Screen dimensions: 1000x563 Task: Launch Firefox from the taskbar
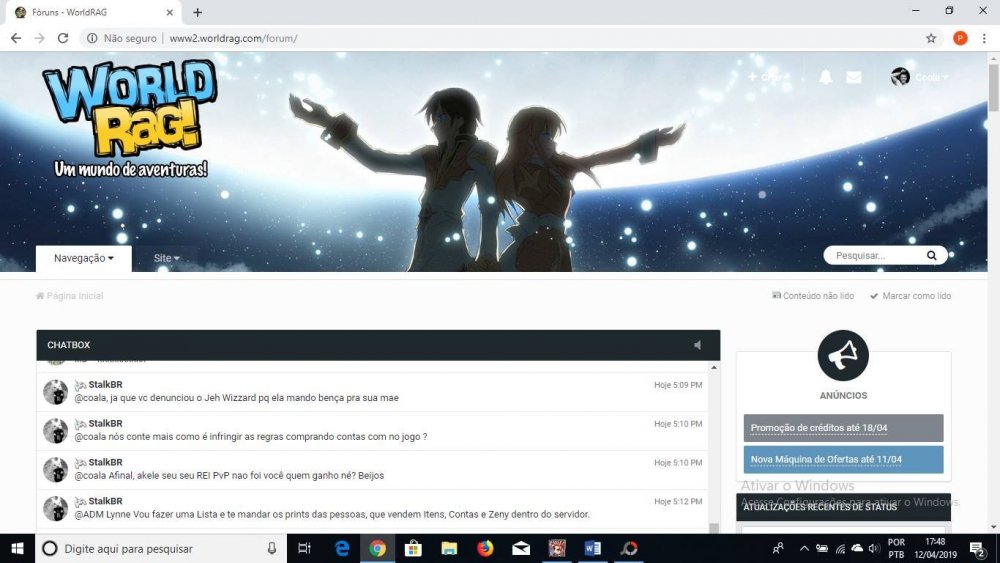coord(485,548)
